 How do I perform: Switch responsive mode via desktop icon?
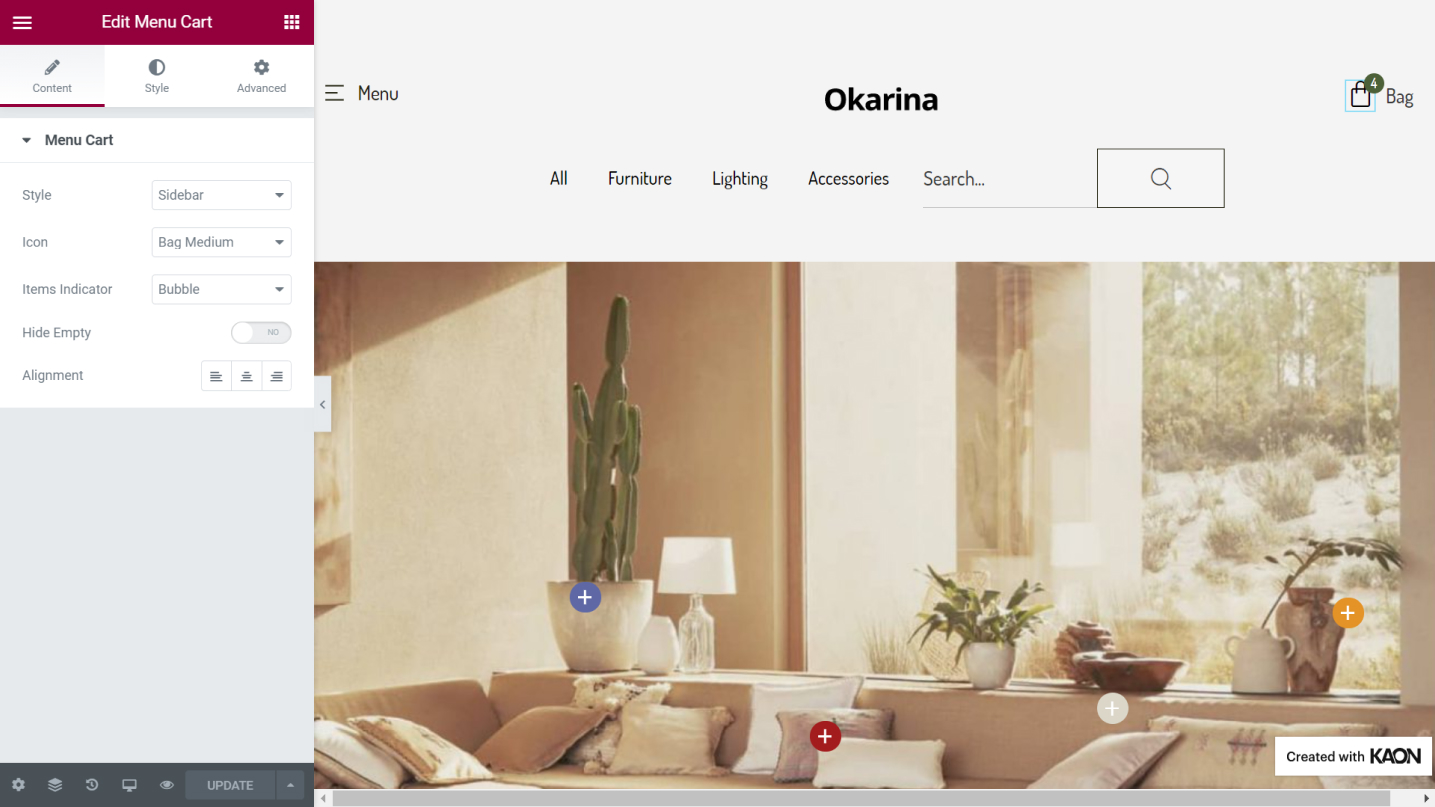129,785
